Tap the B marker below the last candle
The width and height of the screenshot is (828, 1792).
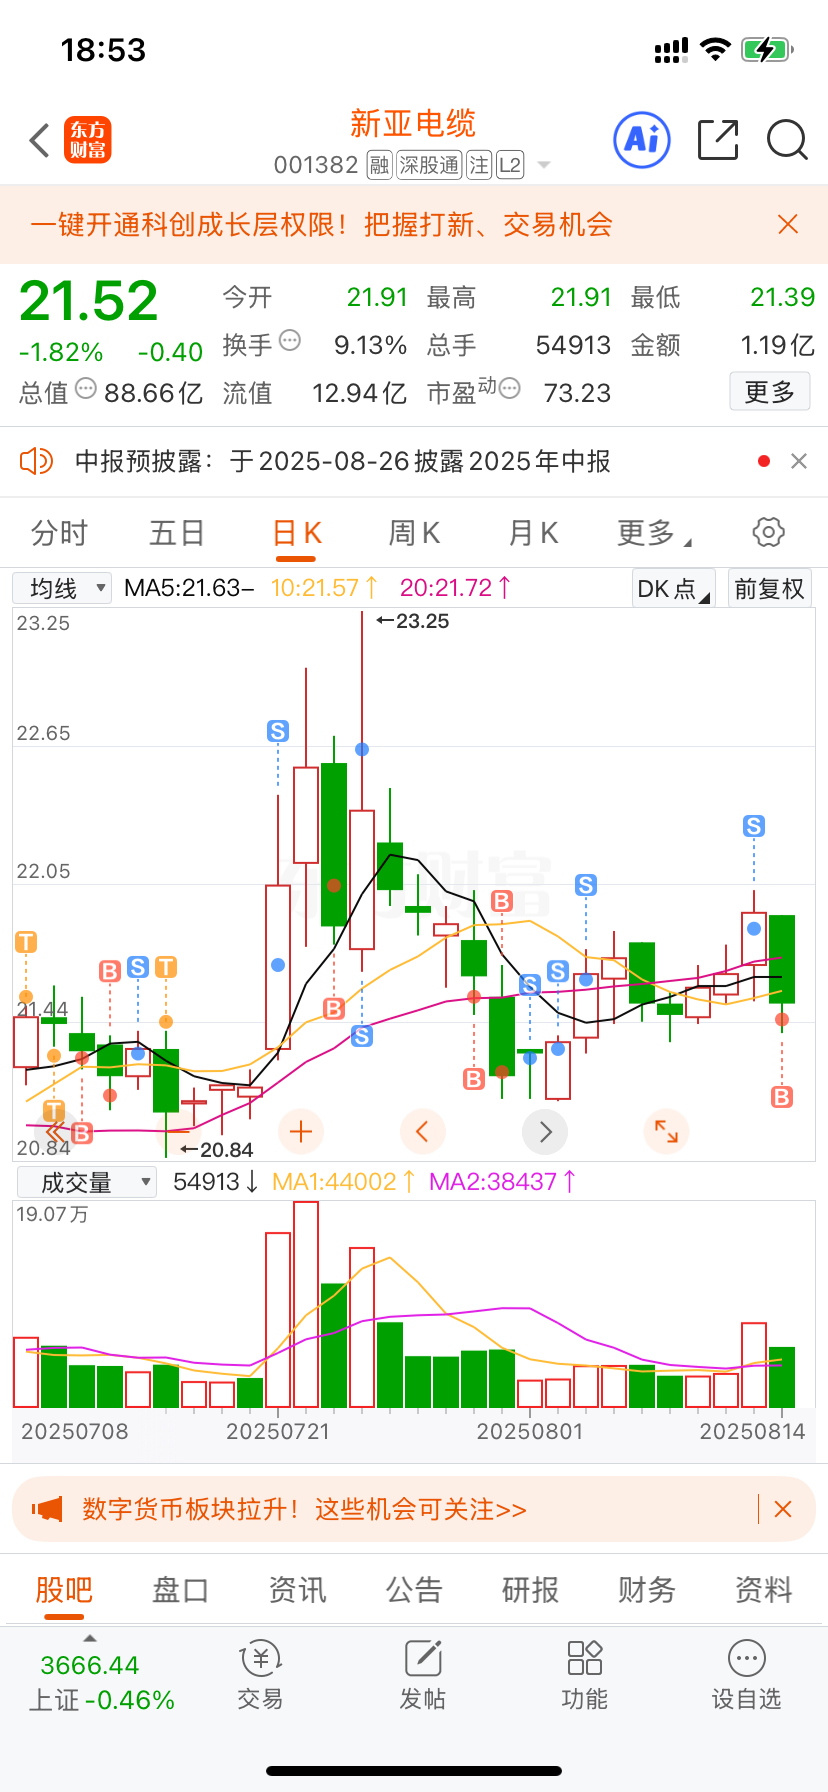click(x=782, y=1097)
